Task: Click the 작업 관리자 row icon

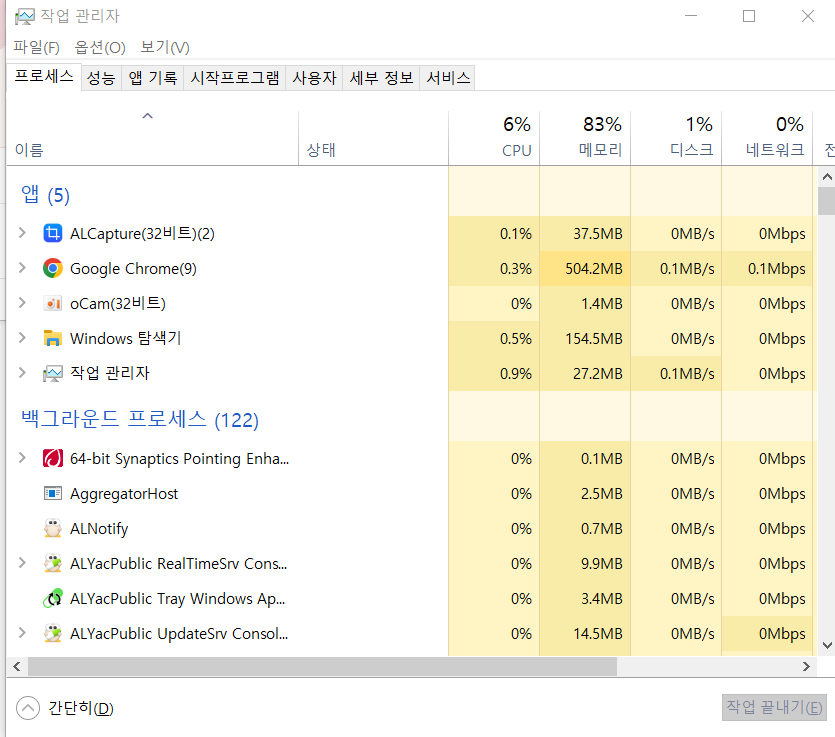Action: 52,373
